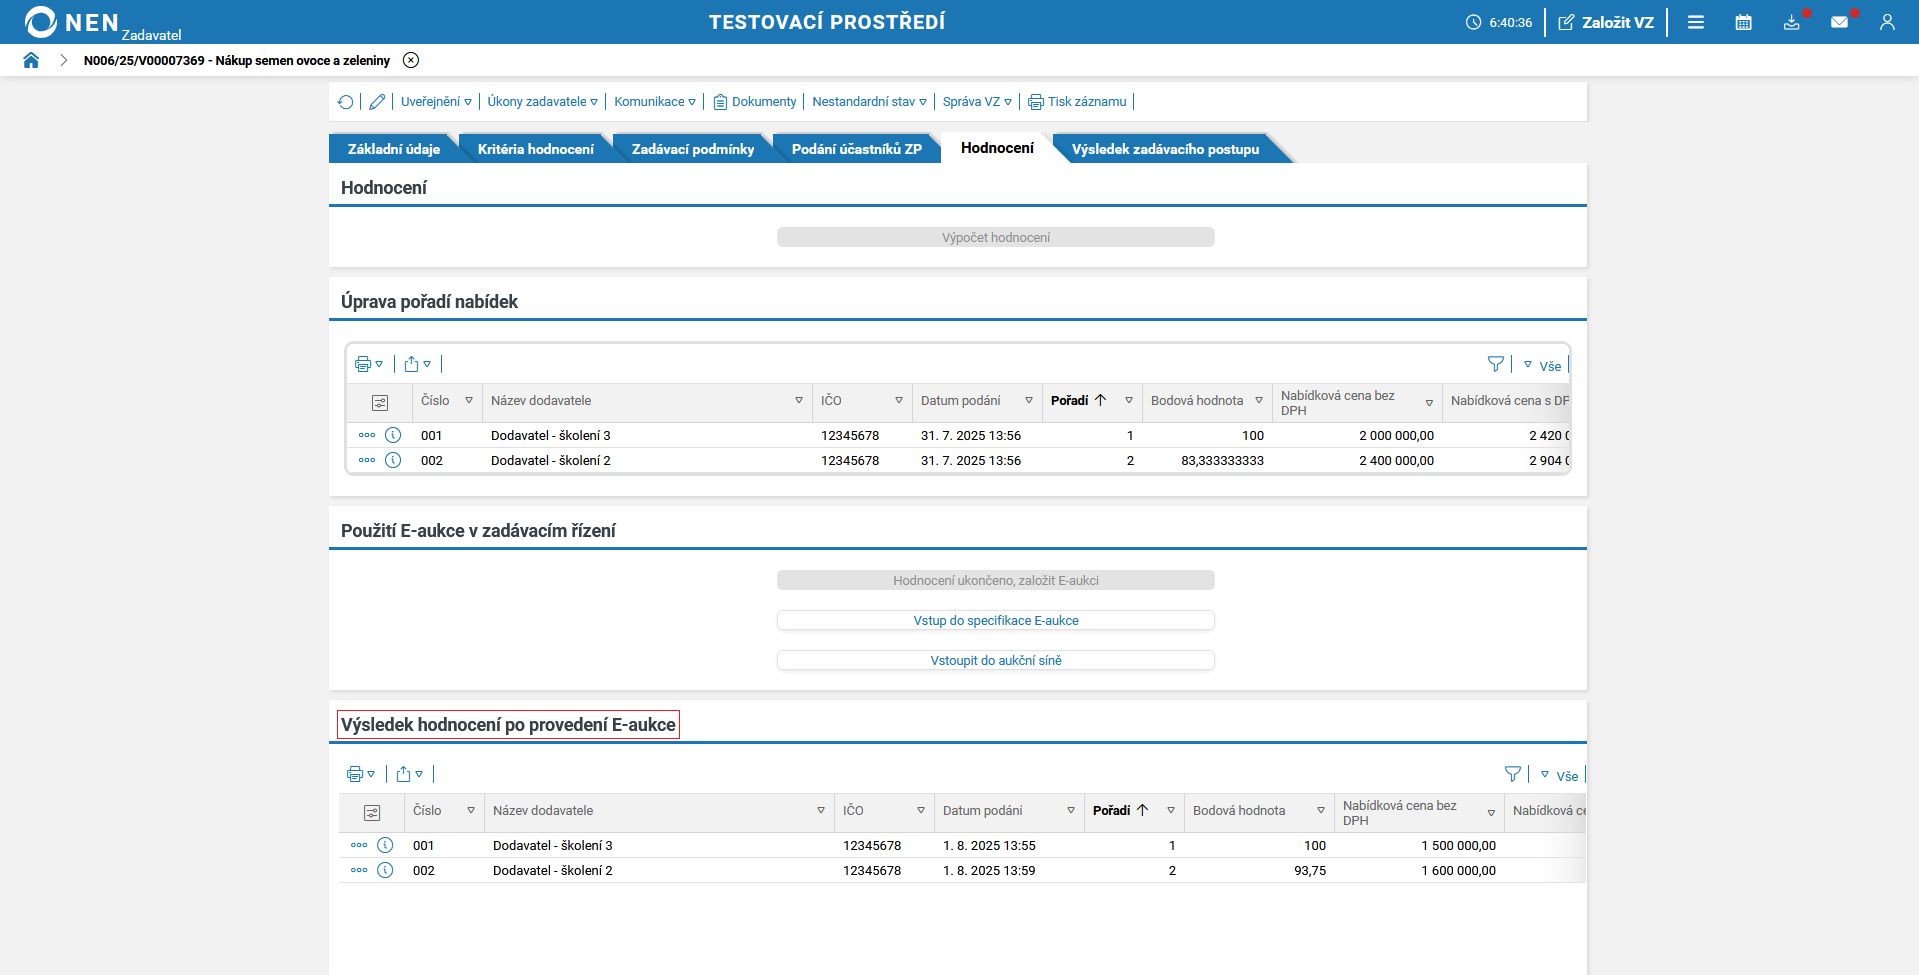Click filter funnel icon in Úprava pořadí nabídek table
Viewport: 1919px width, 975px height.
pos(1495,365)
